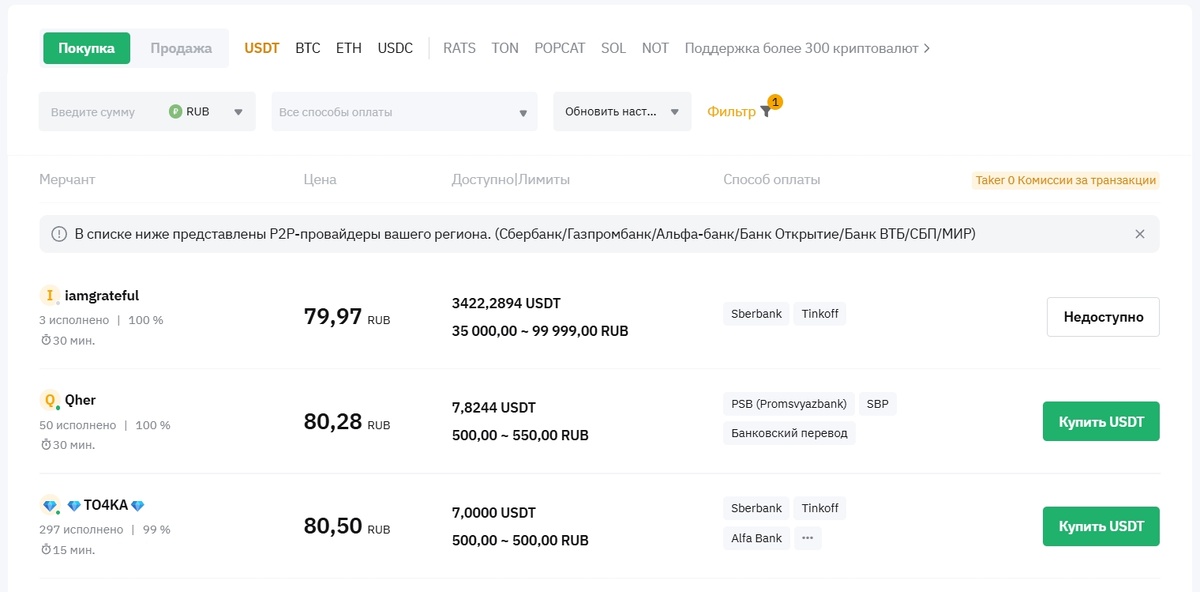This screenshot has width=1200, height=592.
Task: Buy USDT from TO4KA merchant
Action: 1101,526
